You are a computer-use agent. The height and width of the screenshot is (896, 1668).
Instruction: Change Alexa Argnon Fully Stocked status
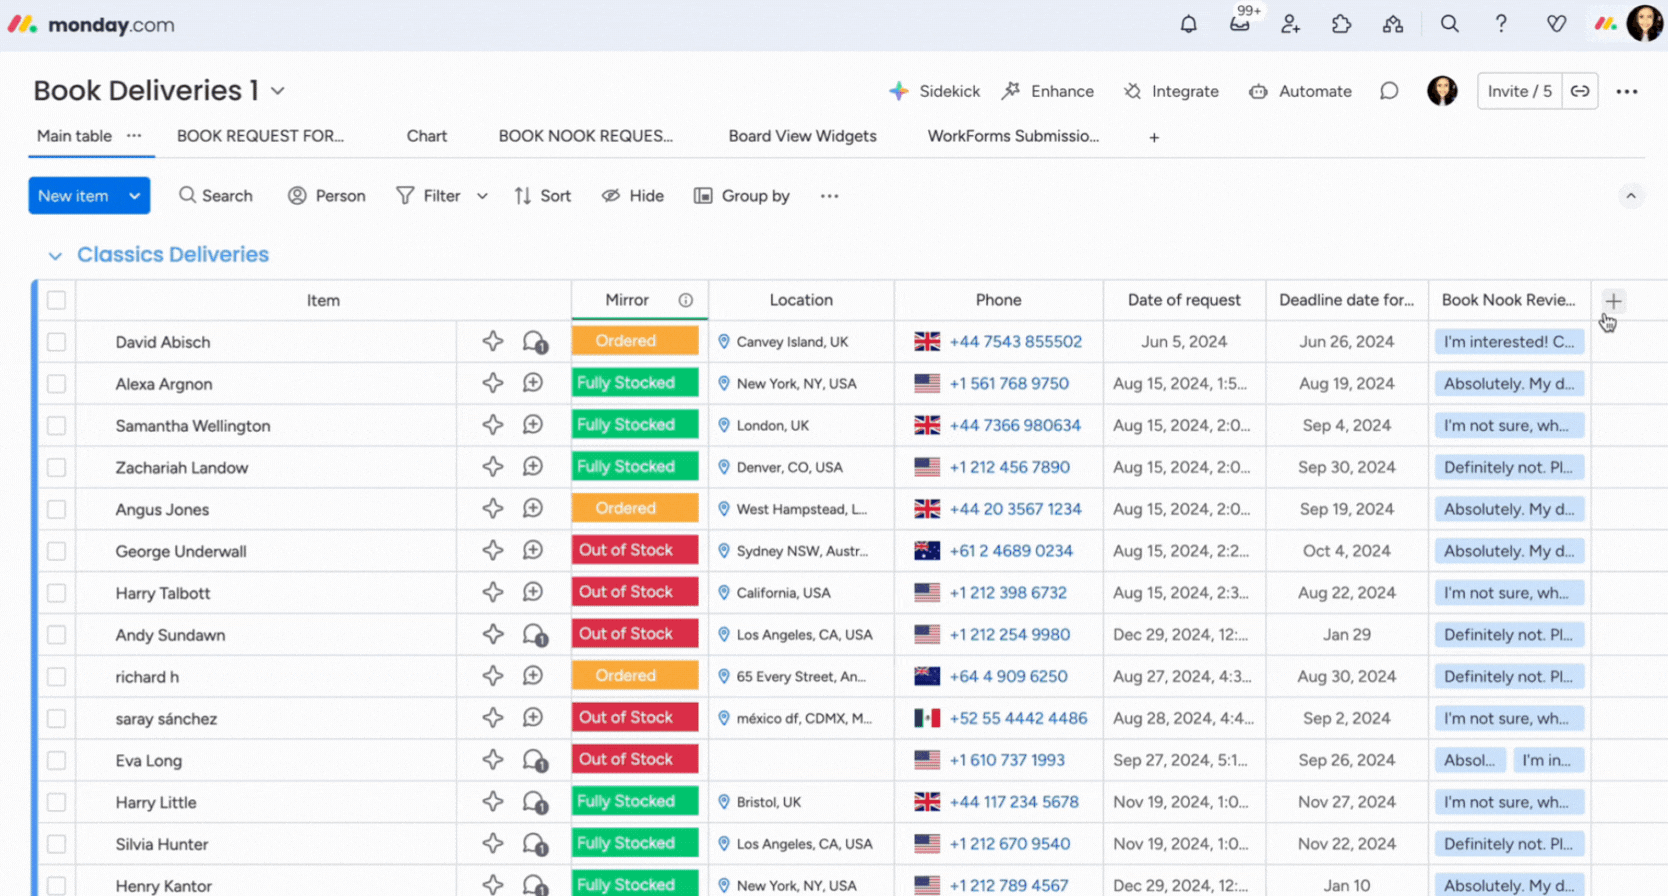[635, 383]
